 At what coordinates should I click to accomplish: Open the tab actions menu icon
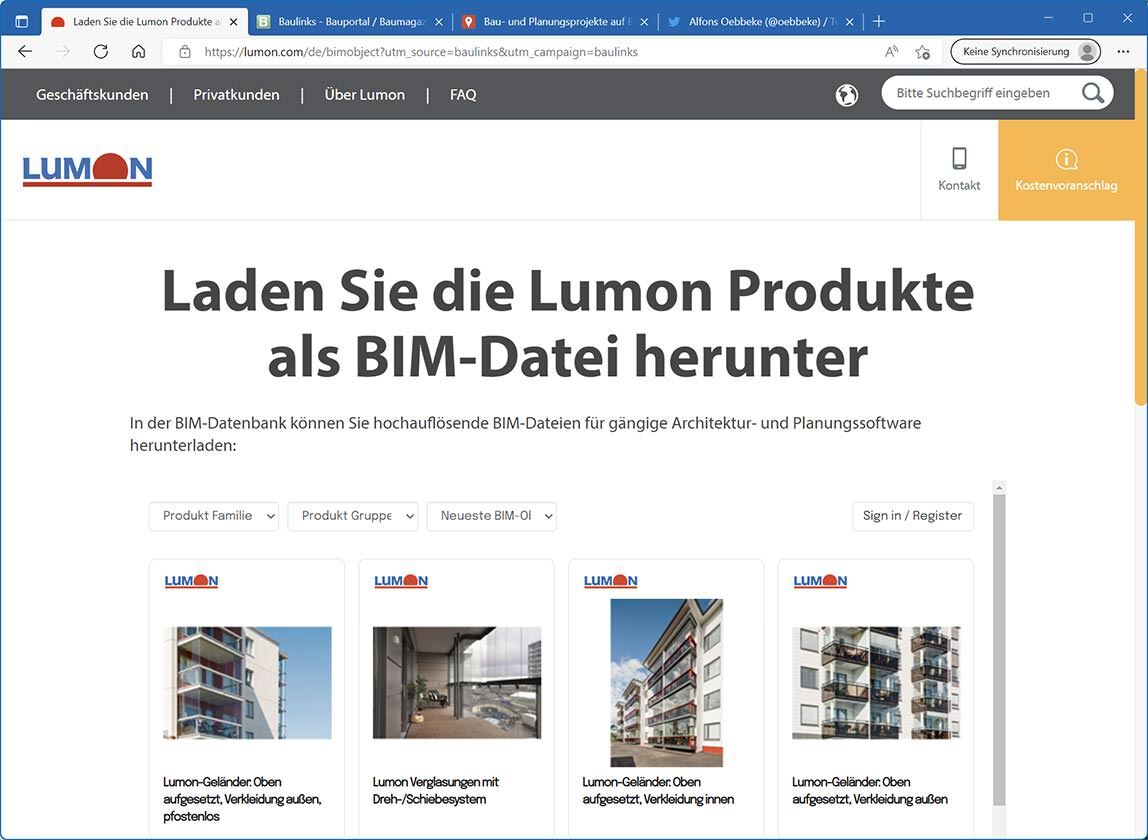(x=21, y=21)
